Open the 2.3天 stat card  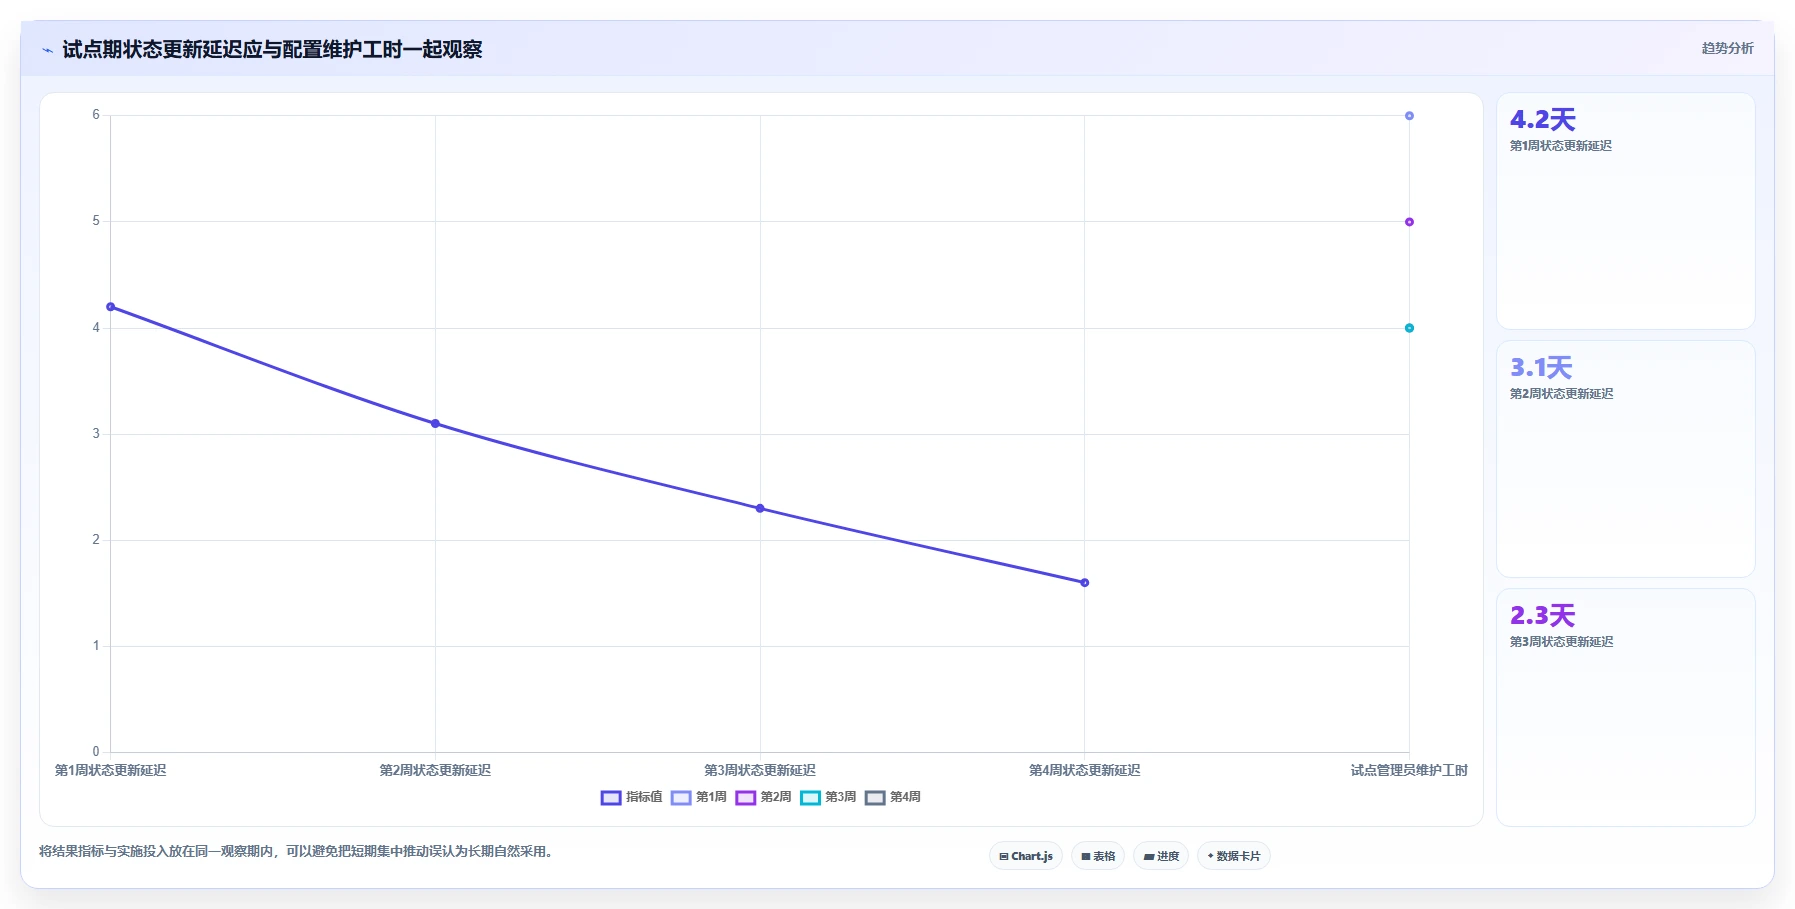(1625, 707)
